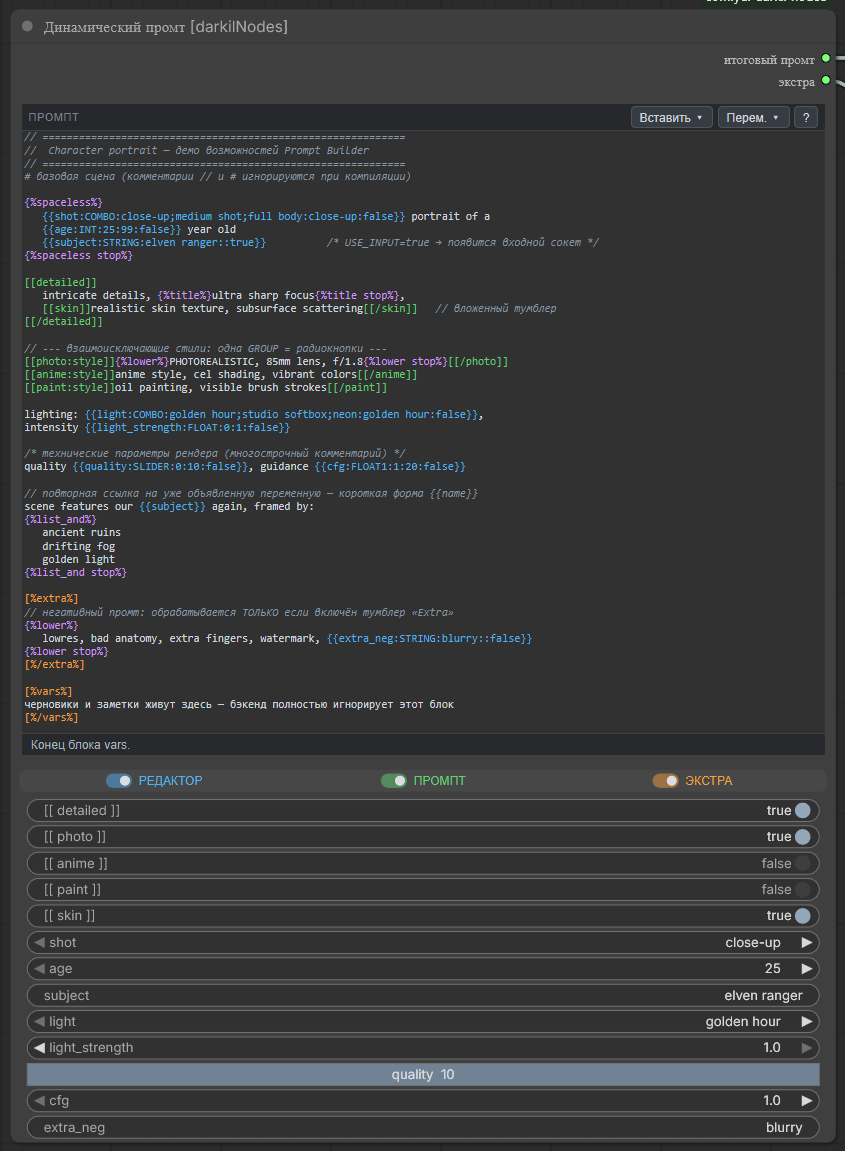Toggle the ПРОМПТ switch
Image resolution: width=845 pixels, height=1151 pixels.
[394, 781]
